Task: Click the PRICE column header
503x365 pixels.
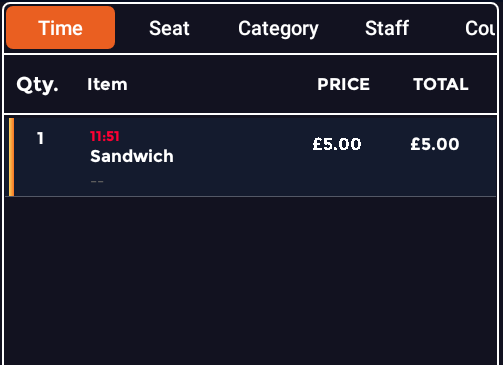Action: (x=343, y=84)
